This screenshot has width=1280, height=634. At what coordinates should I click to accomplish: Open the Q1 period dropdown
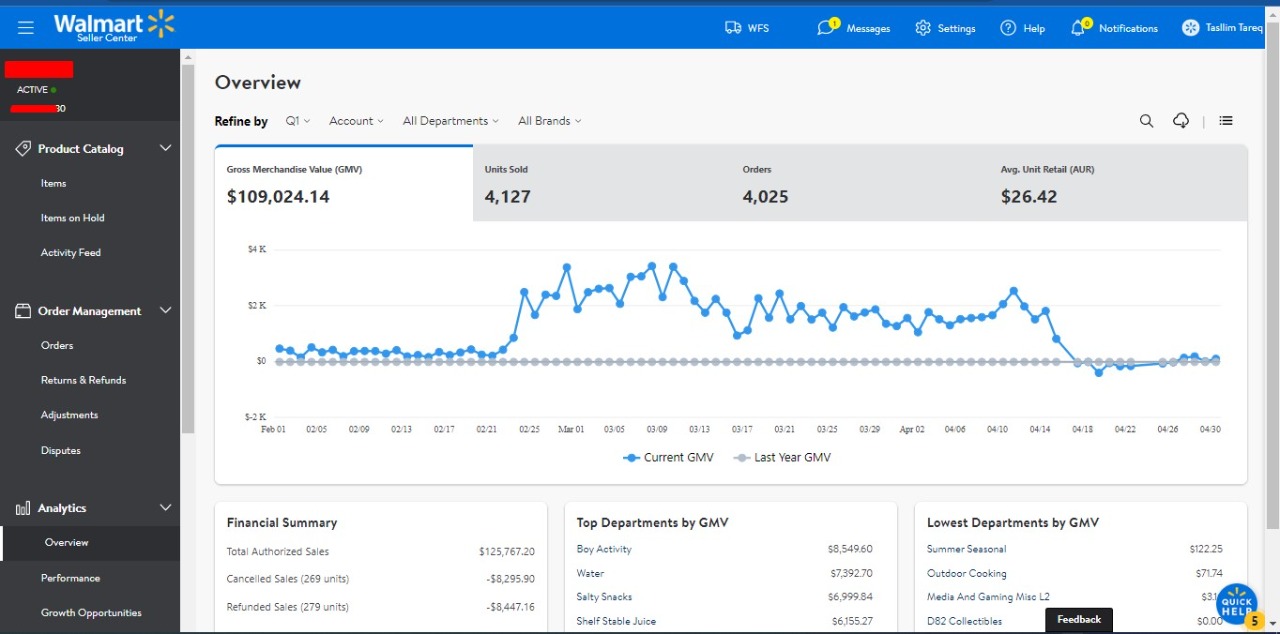tap(297, 121)
